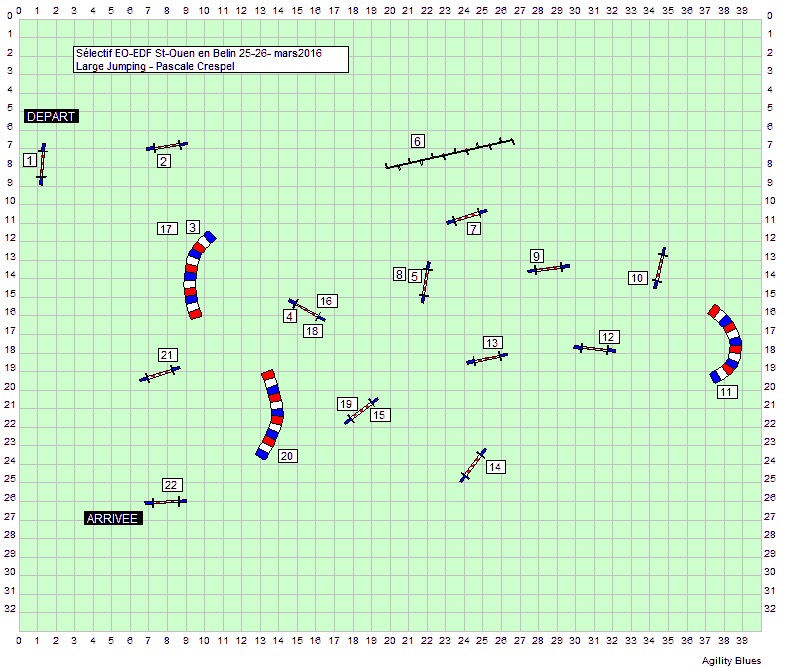This screenshot has height=667, width=800.
Task: Select the jump hurdle numbered 12
Action: coord(595,348)
